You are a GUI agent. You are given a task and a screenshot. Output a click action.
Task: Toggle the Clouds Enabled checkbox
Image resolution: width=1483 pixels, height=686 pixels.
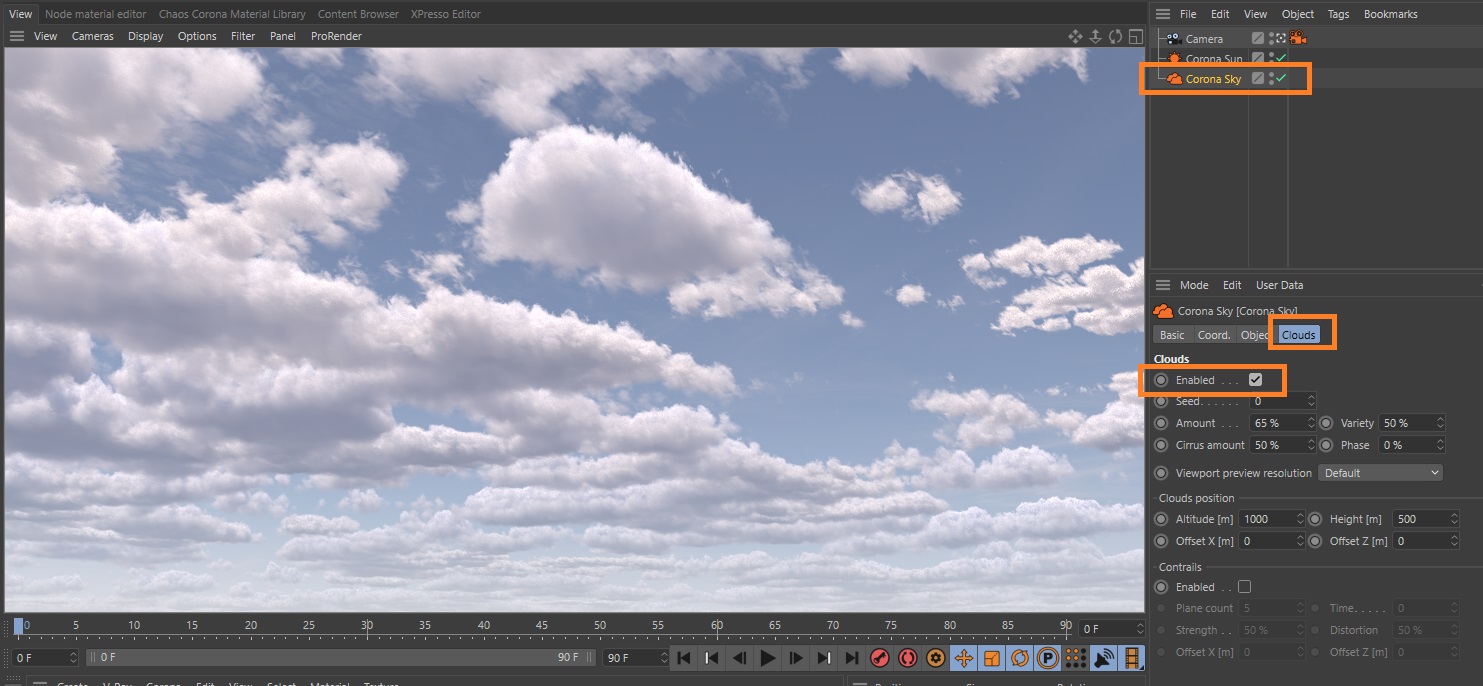pyautogui.click(x=1256, y=379)
